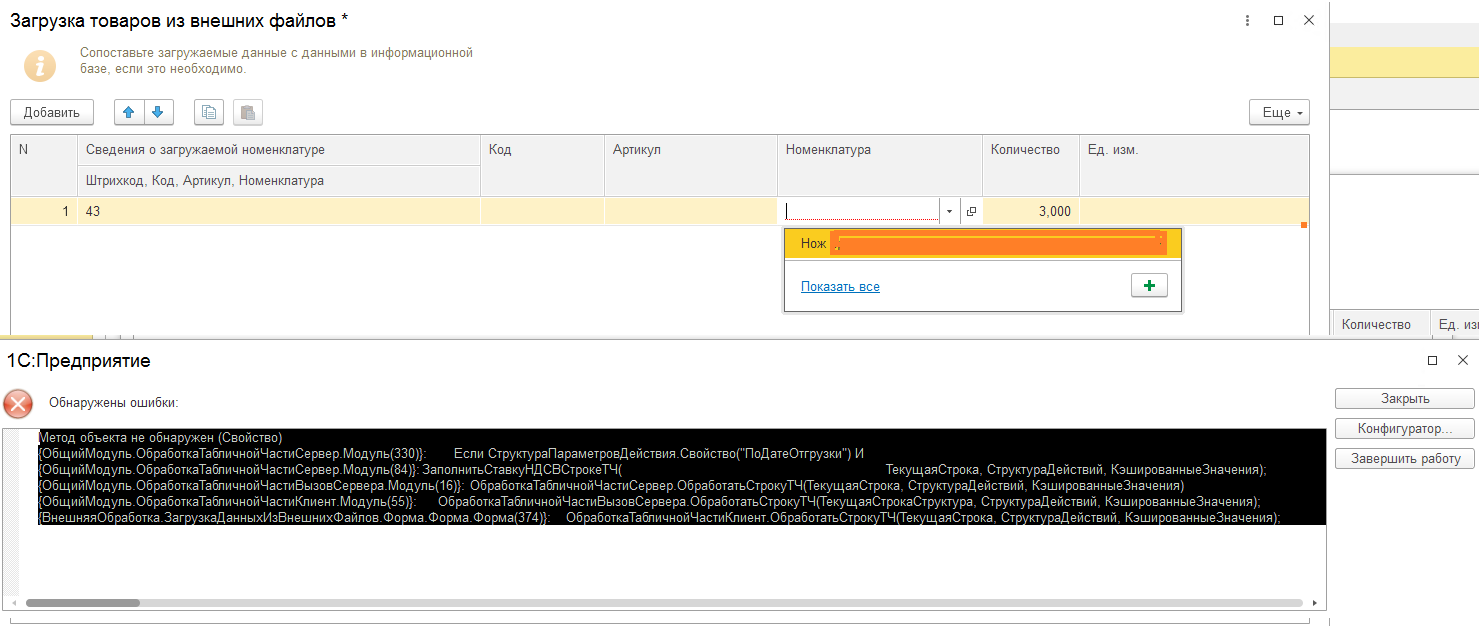Open the three-dot menu in window title
Image resolution: width=1479 pixels, height=626 pixels.
pyautogui.click(x=1247, y=20)
